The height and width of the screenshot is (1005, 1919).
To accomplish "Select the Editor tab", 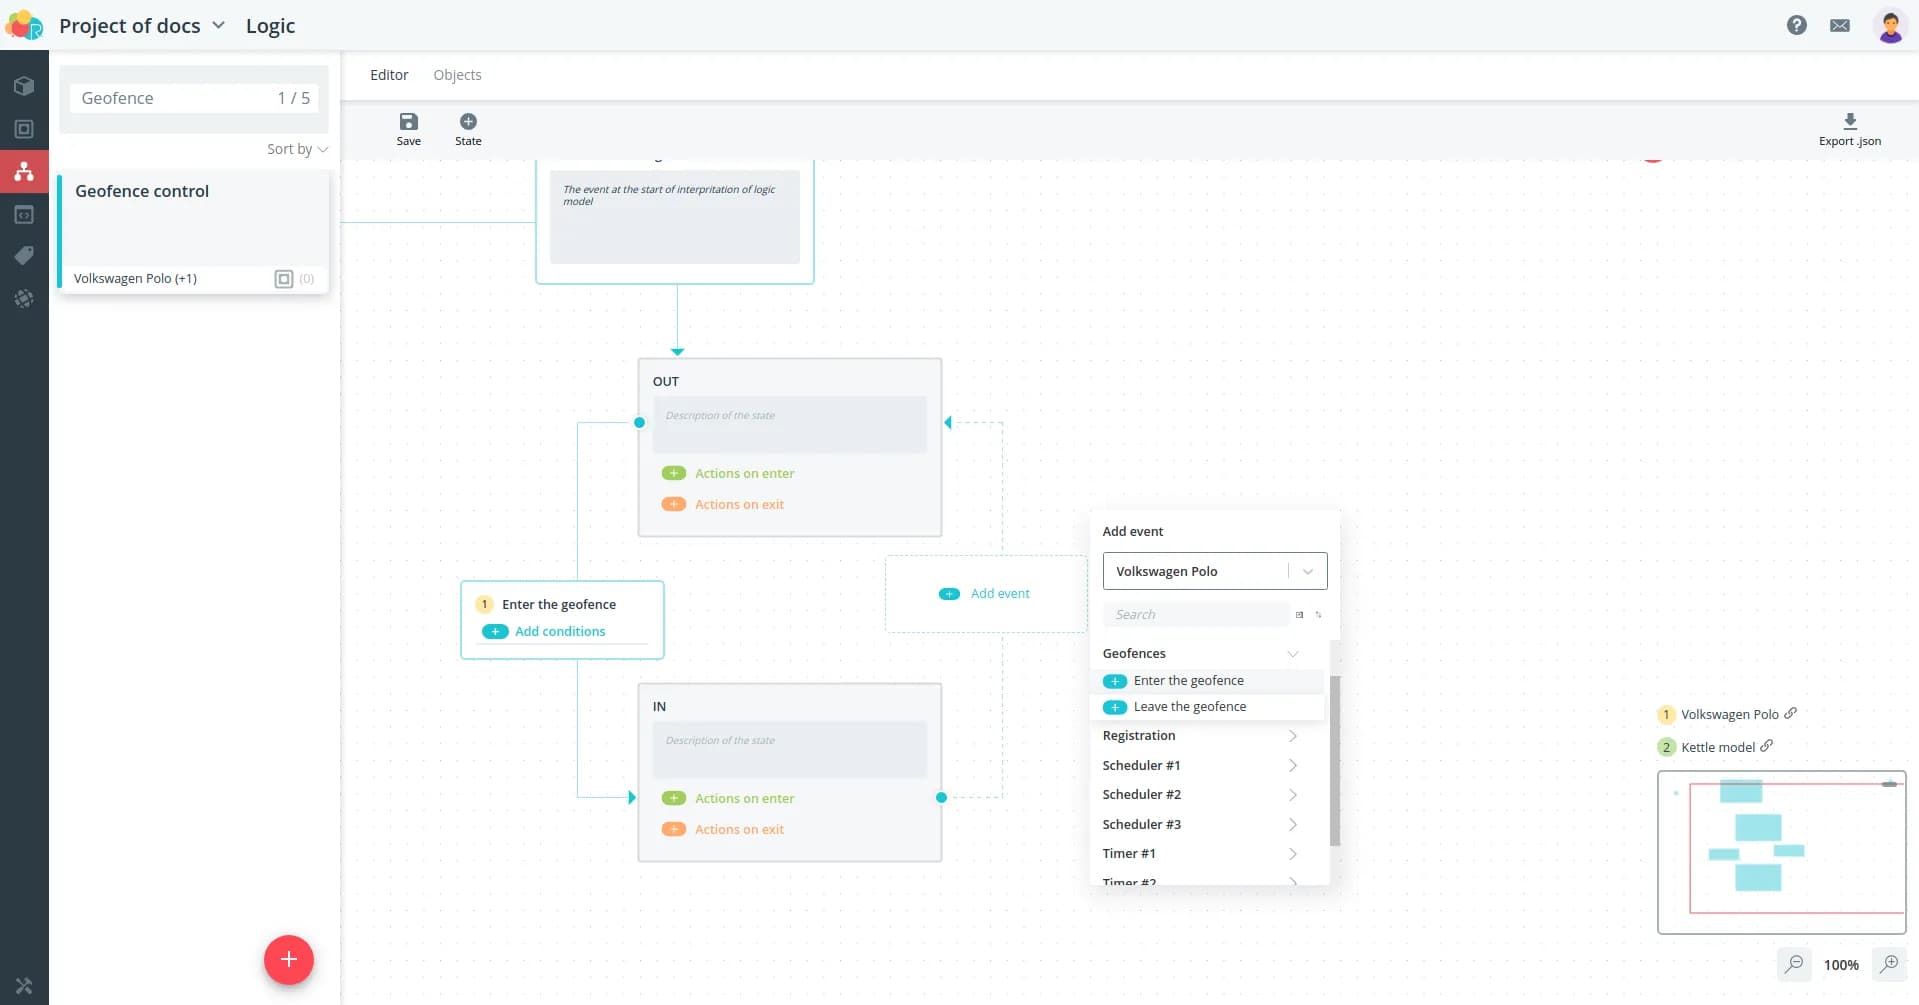I will click(389, 75).
